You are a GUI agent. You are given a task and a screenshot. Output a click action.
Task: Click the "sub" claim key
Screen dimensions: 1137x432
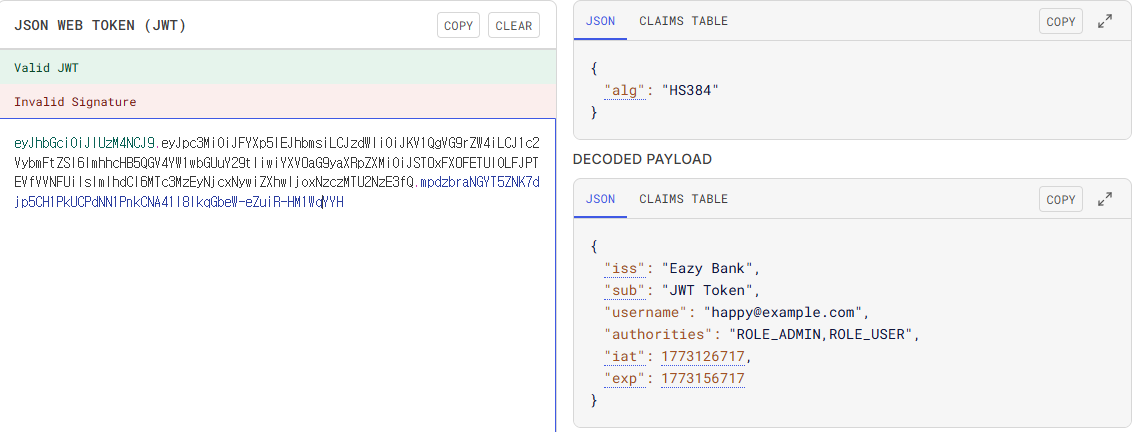625,291
